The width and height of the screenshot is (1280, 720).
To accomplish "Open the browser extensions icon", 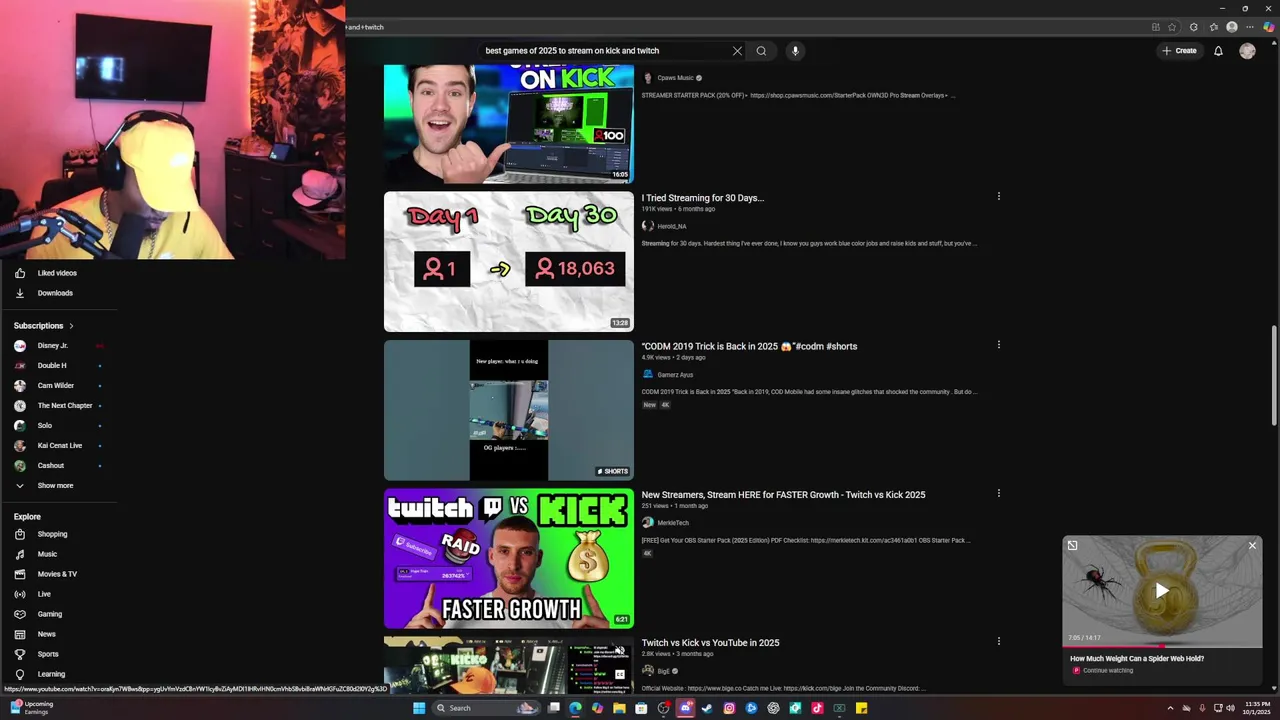I will coord(1194,27).
